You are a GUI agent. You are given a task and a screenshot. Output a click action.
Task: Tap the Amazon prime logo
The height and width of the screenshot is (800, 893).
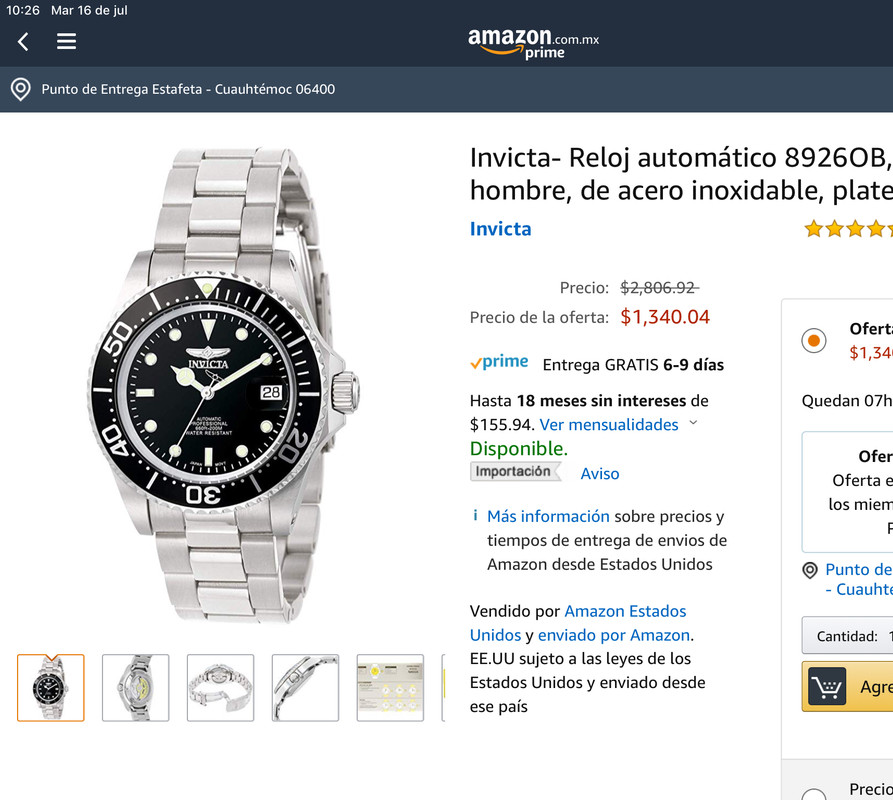click(533, 43)
